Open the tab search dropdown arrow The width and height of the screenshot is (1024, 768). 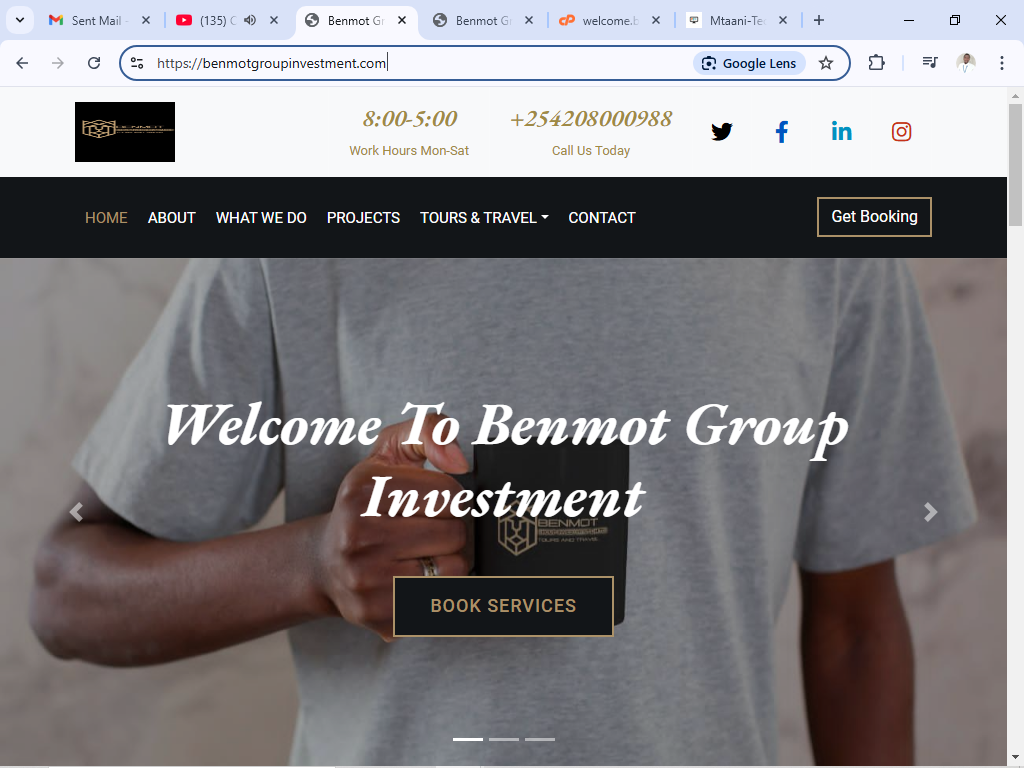click(x=20, y=20)
